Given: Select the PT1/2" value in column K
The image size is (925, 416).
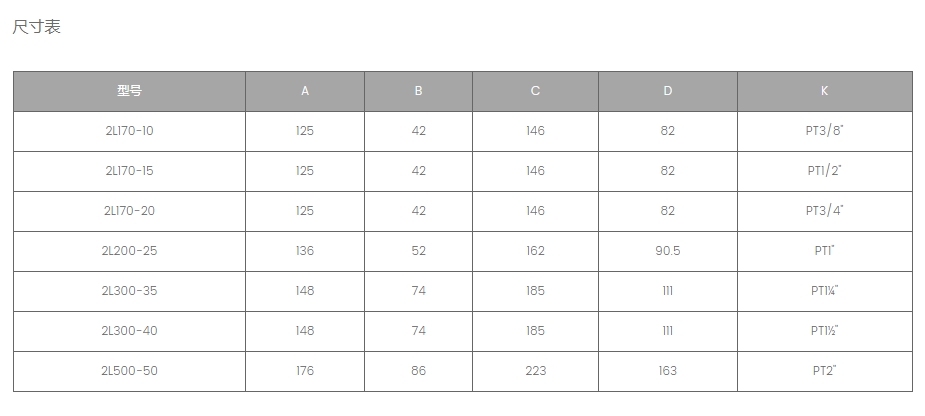Looking at the screenshot, I should 825,171.
